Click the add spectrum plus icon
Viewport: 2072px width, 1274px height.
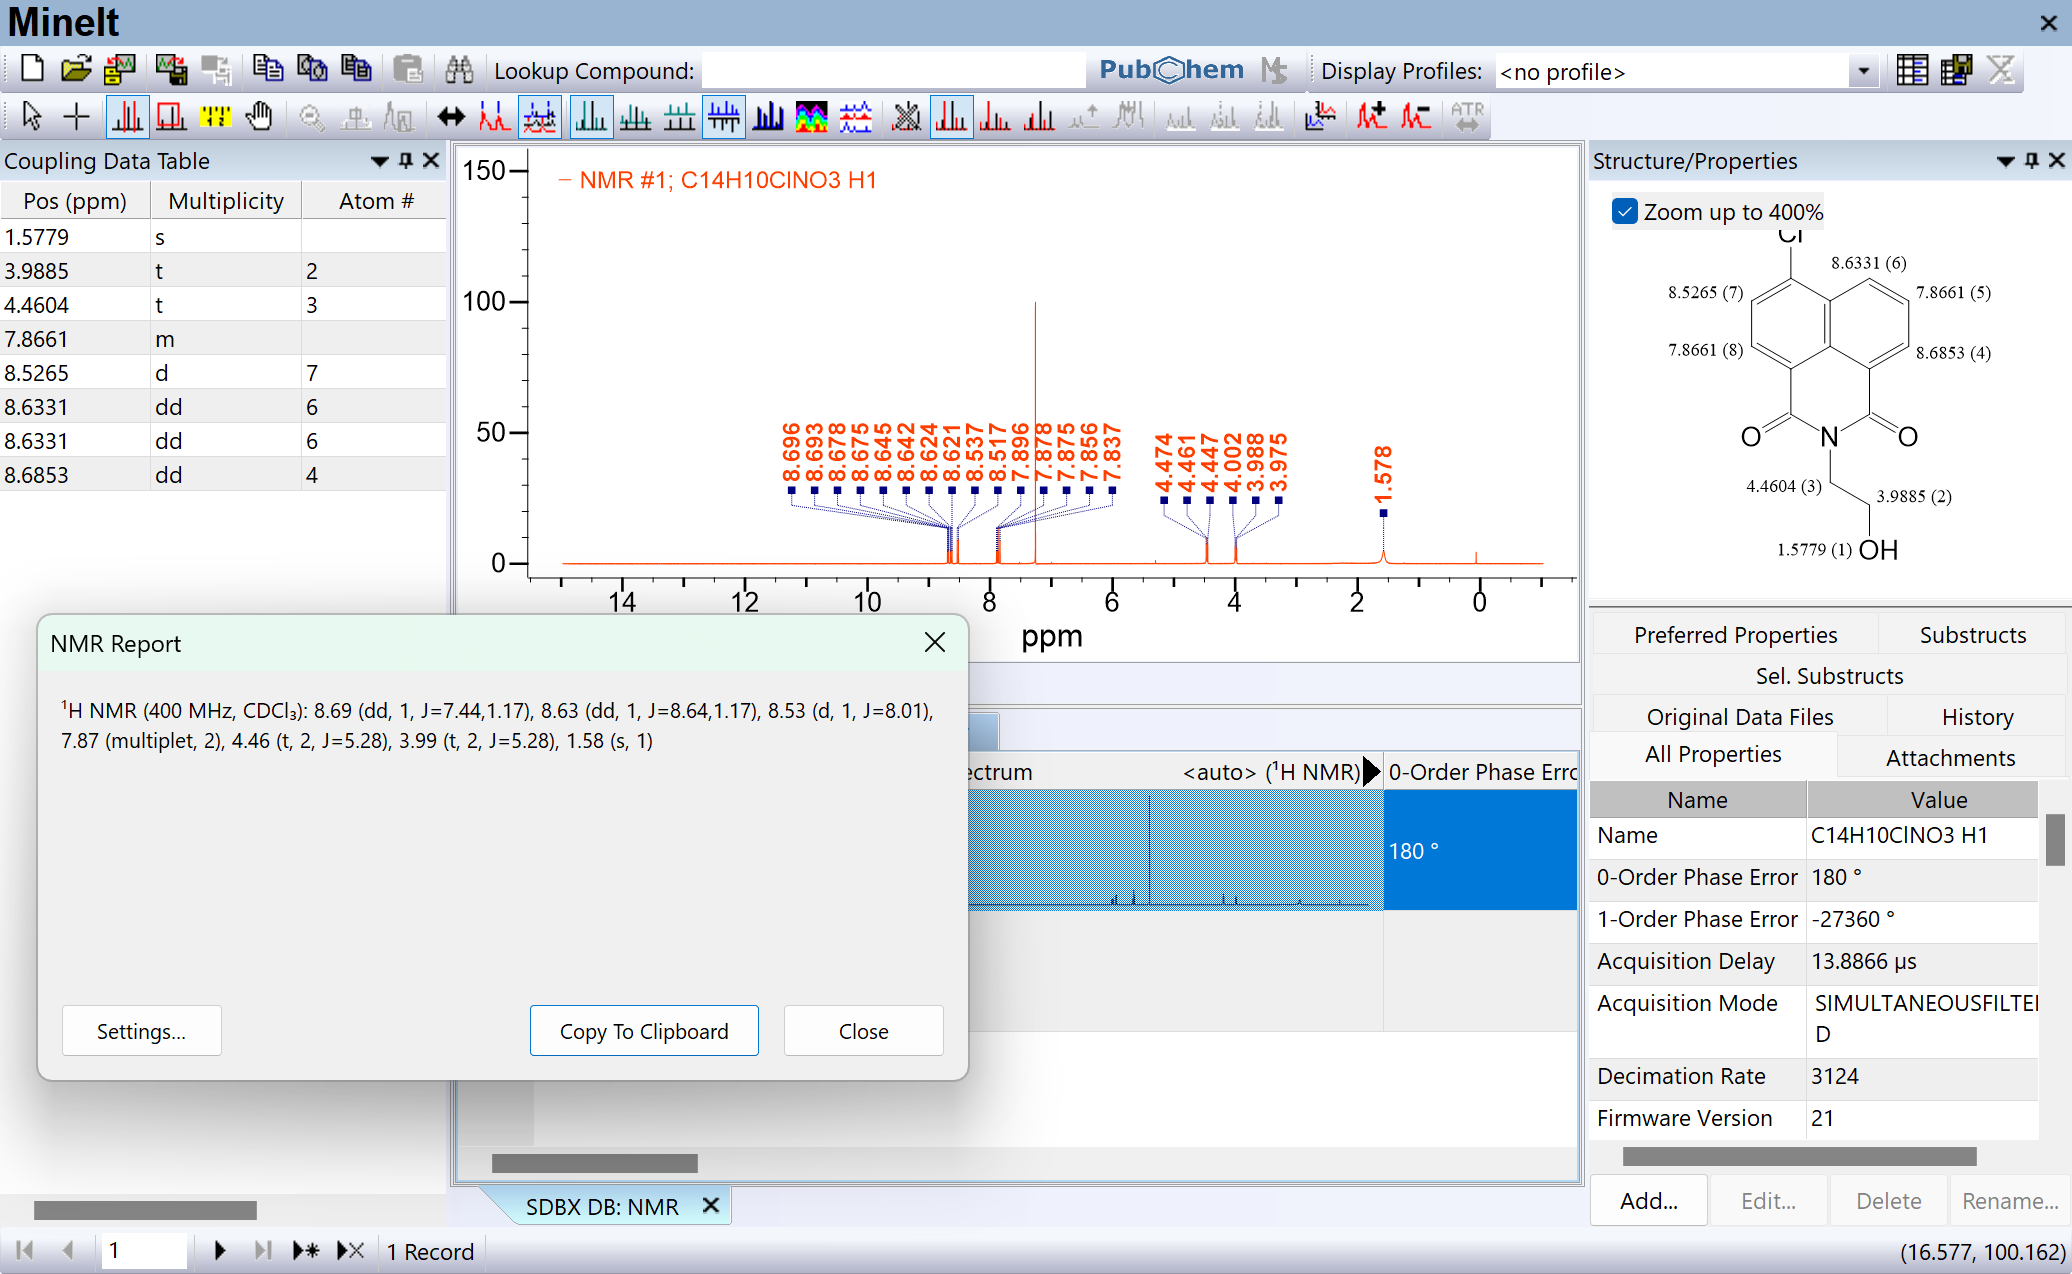coord(1371,117)
